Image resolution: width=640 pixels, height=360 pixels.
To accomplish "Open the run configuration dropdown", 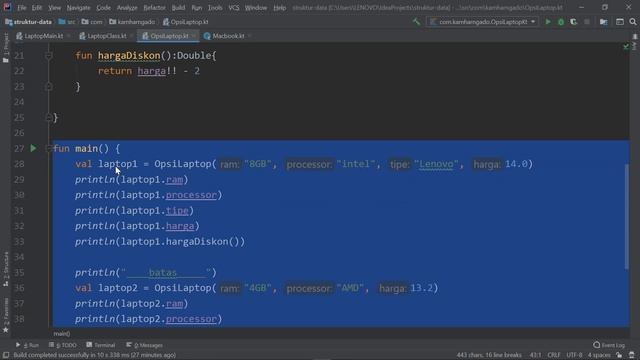I will (482, 22).
